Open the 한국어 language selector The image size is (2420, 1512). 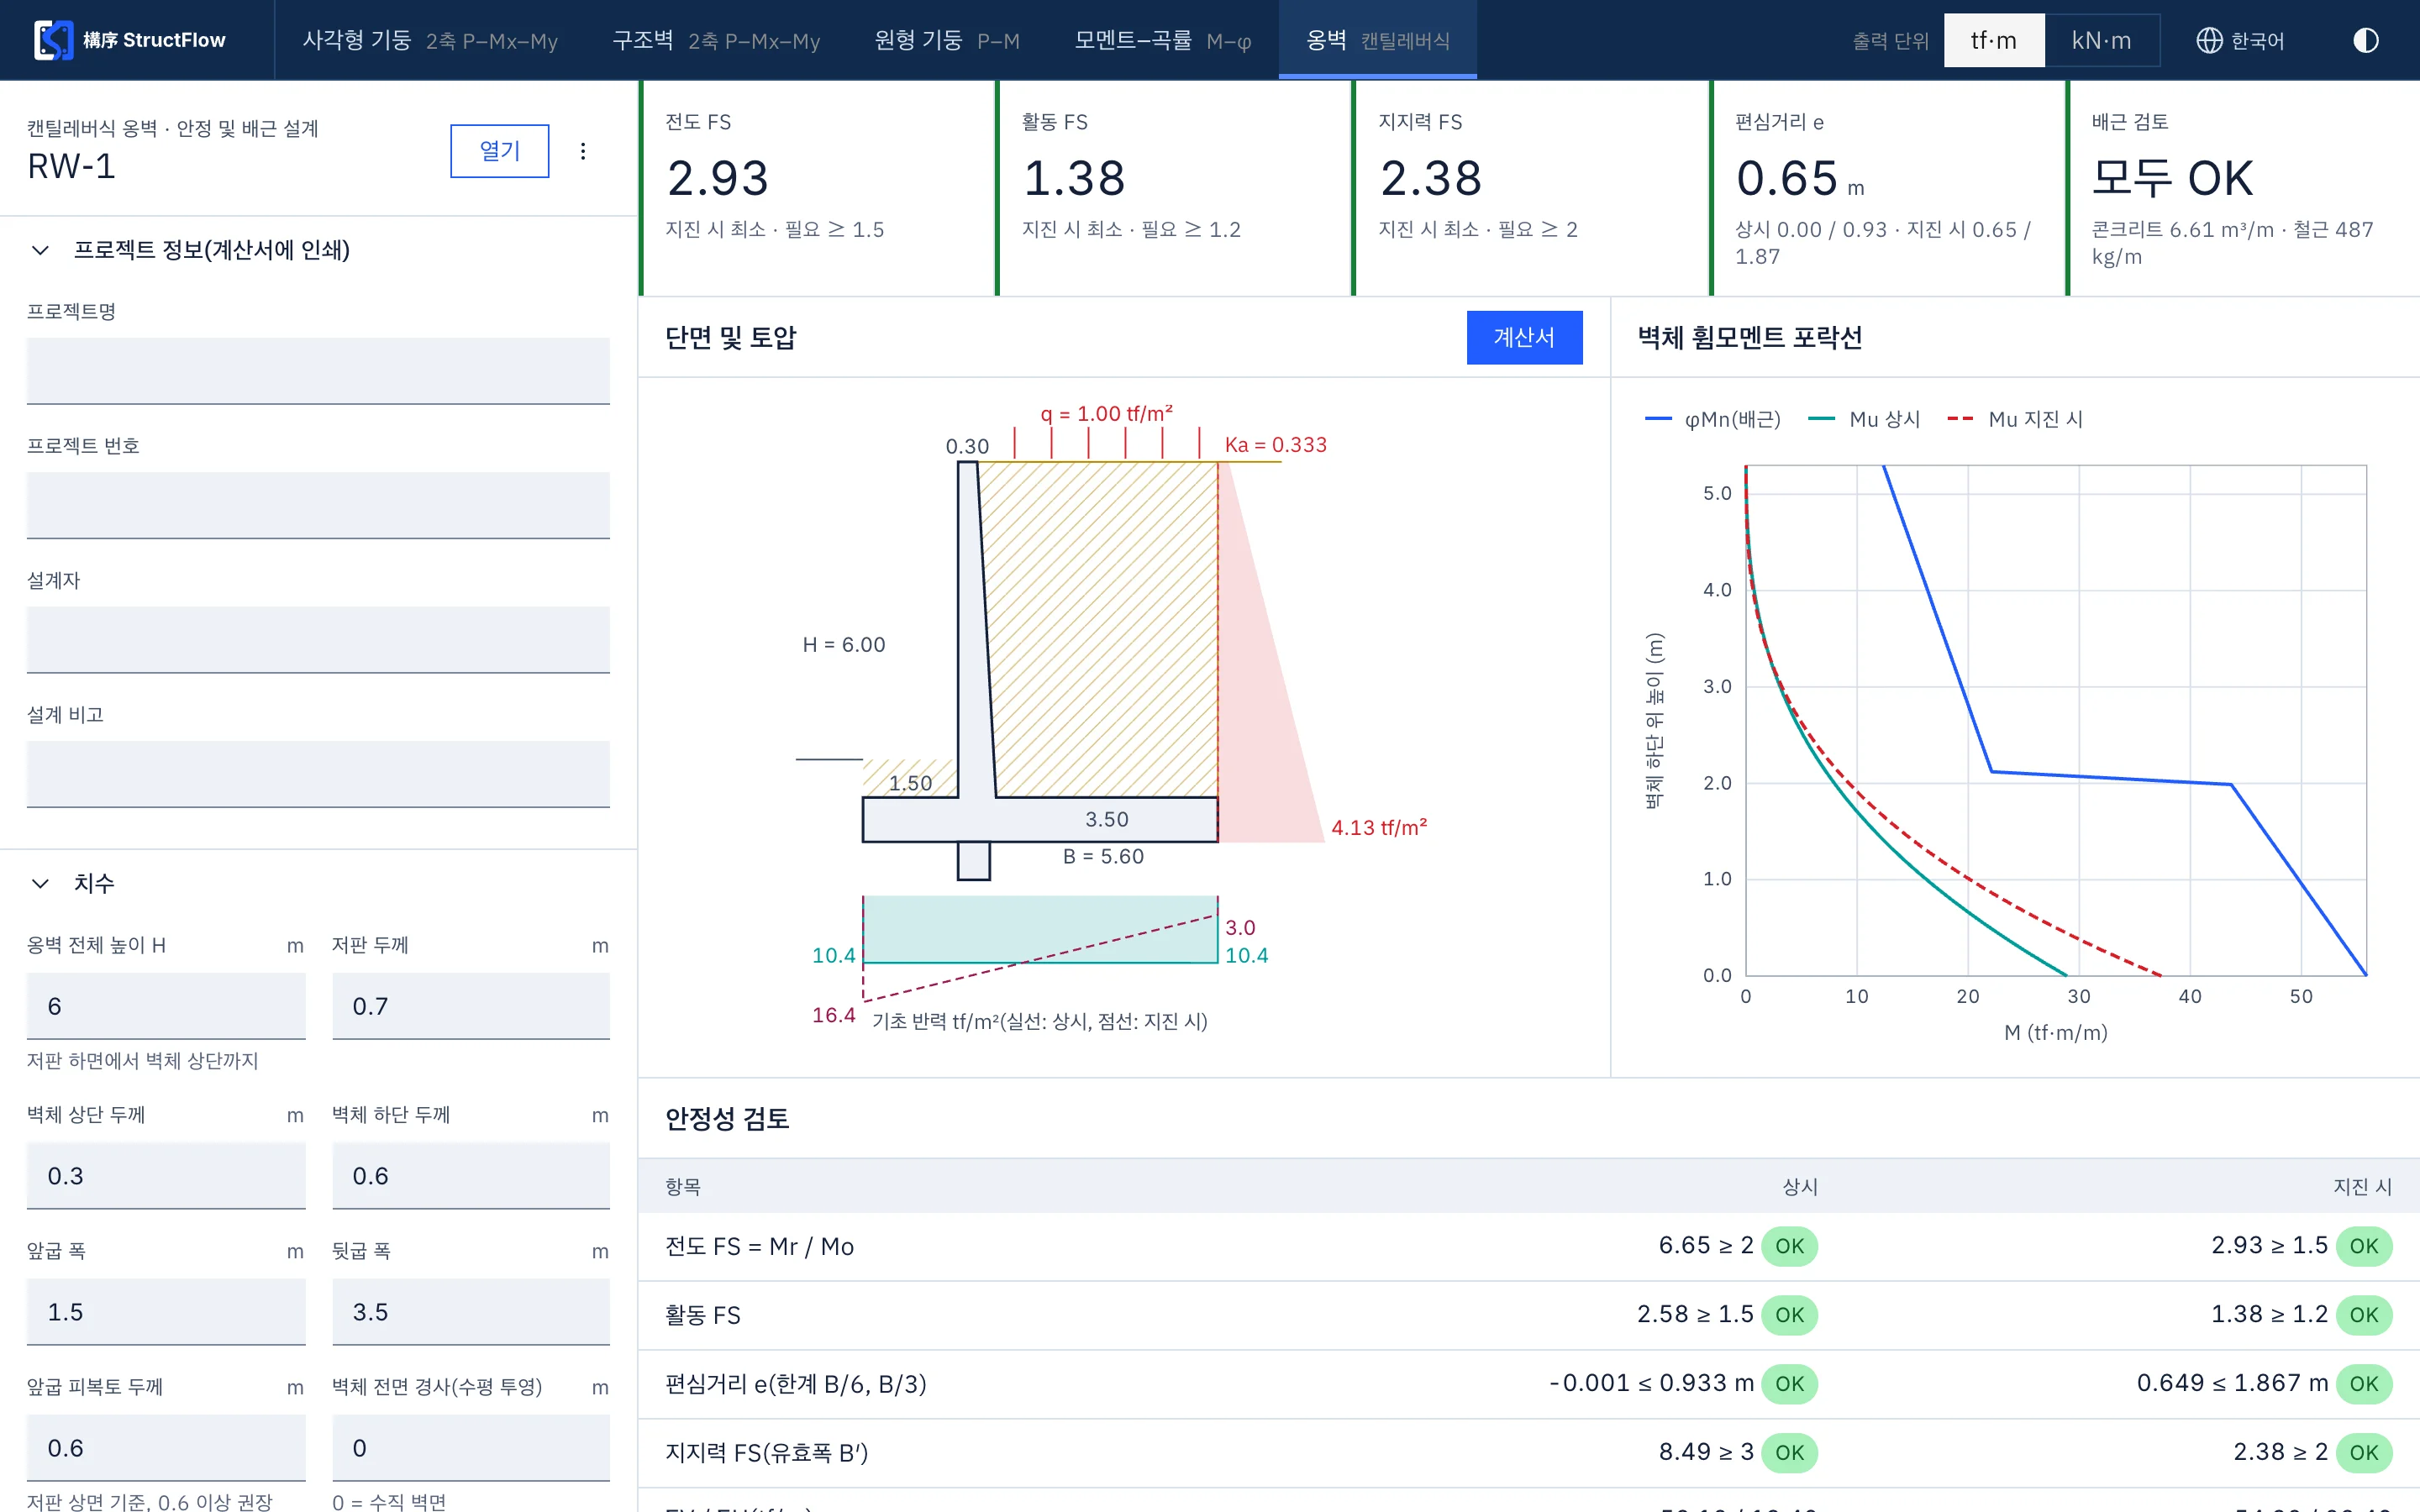click(2241, 40)
